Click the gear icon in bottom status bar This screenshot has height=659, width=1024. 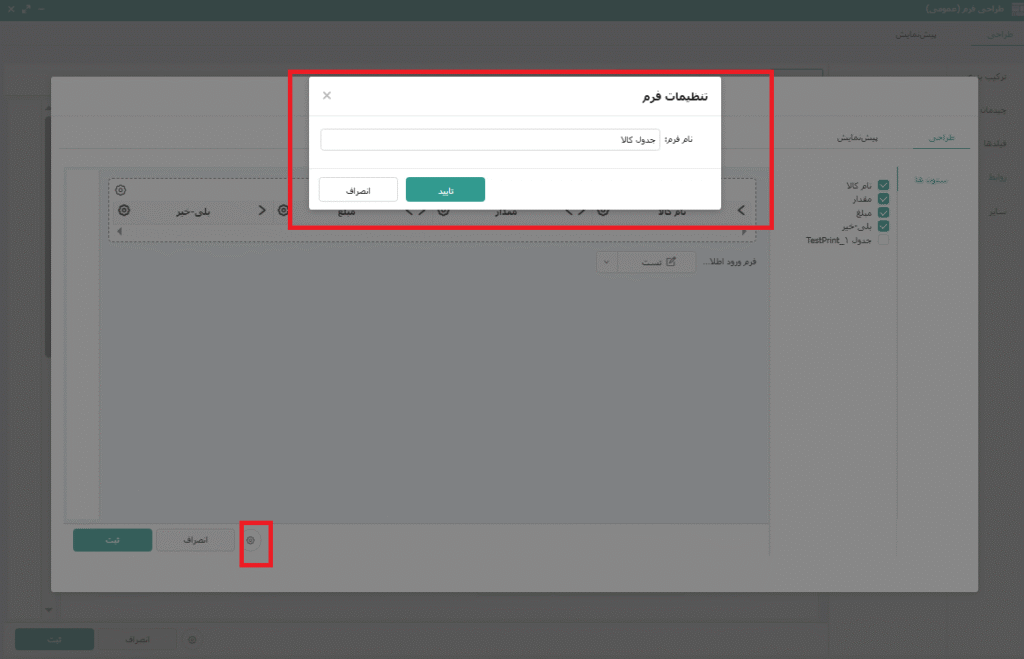coord(192,639)
